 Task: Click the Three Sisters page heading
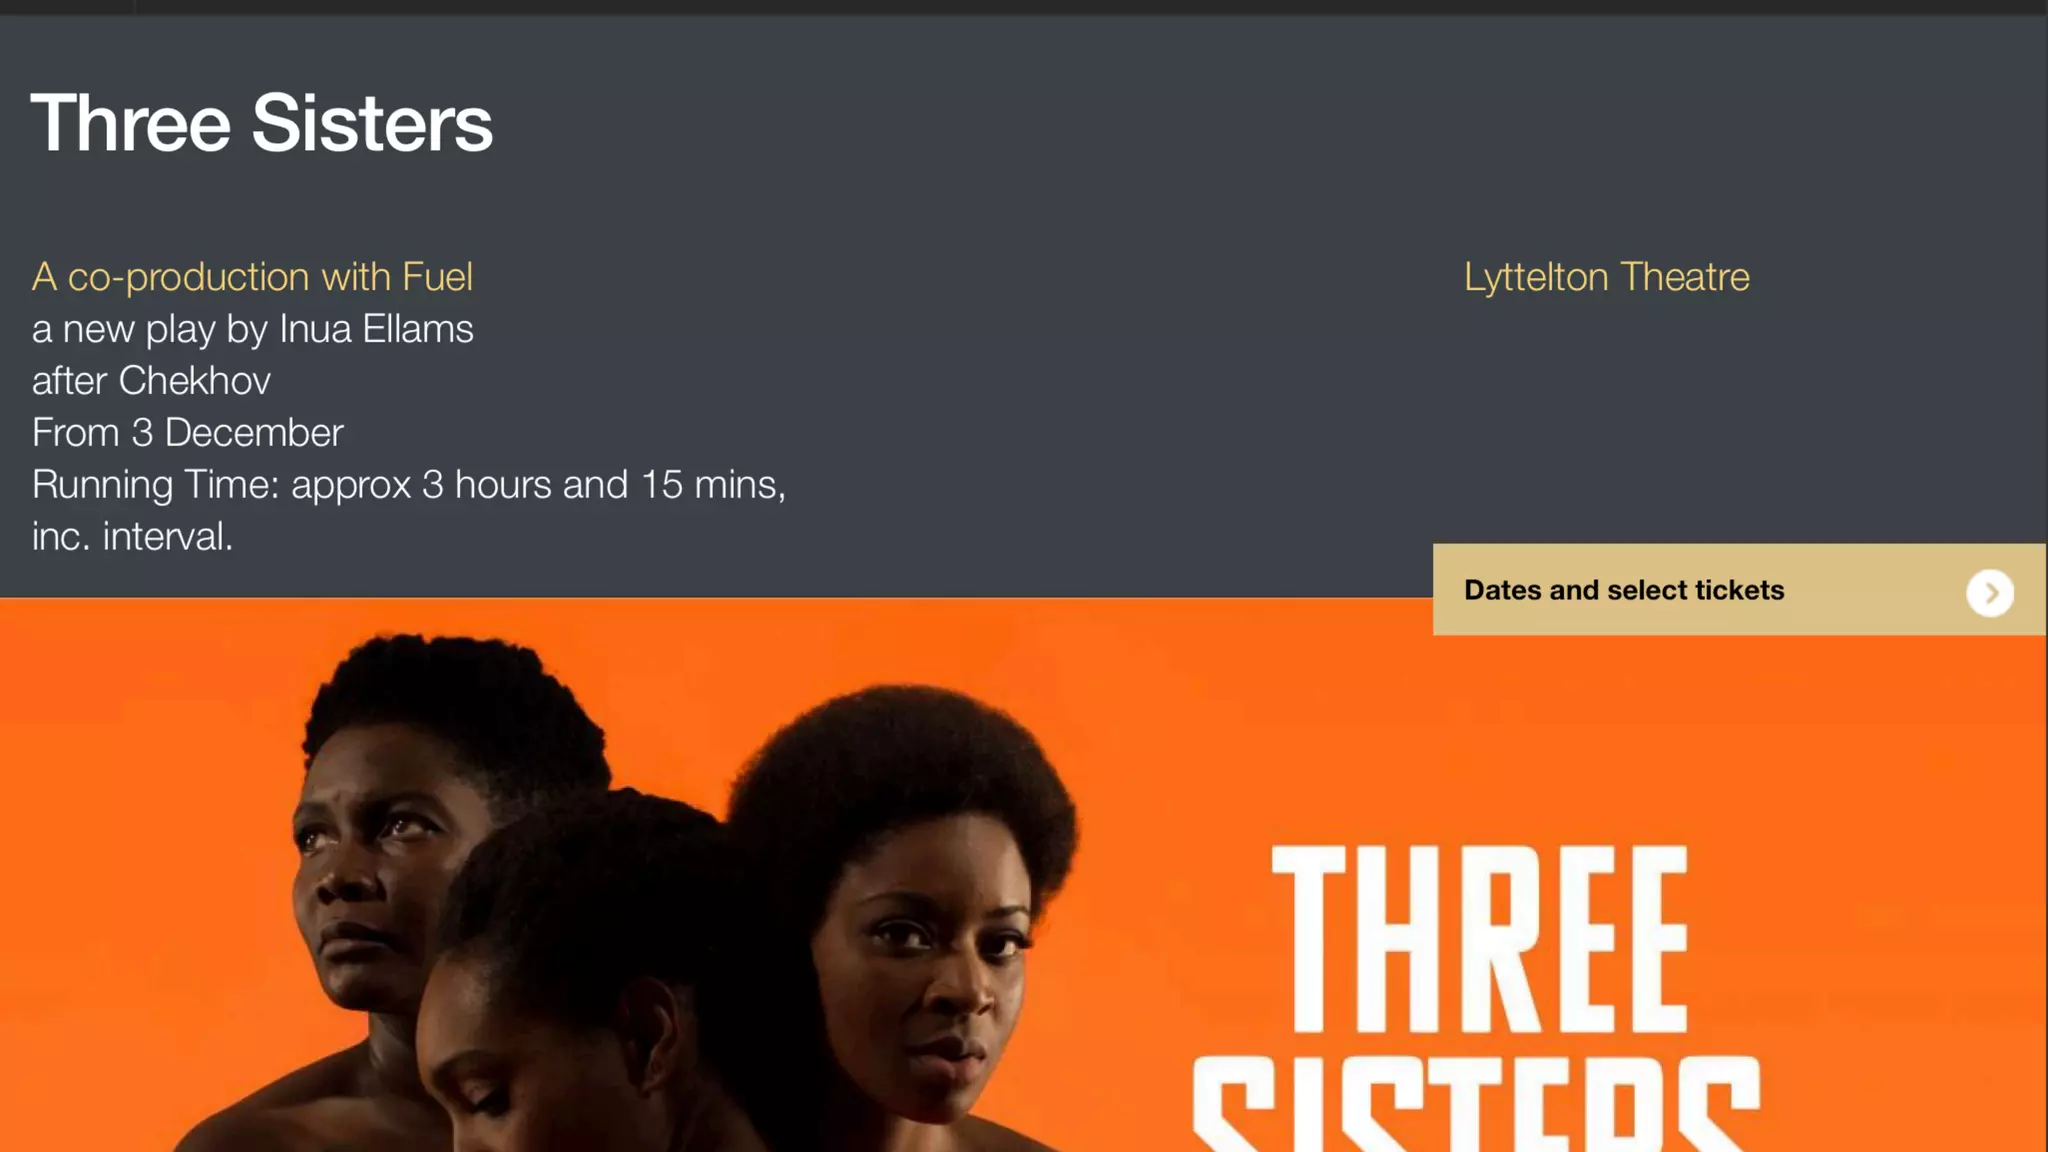(262, 123)
